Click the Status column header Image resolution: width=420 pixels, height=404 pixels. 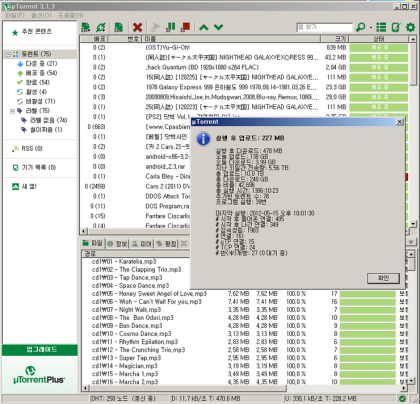[x=379, y=39]
